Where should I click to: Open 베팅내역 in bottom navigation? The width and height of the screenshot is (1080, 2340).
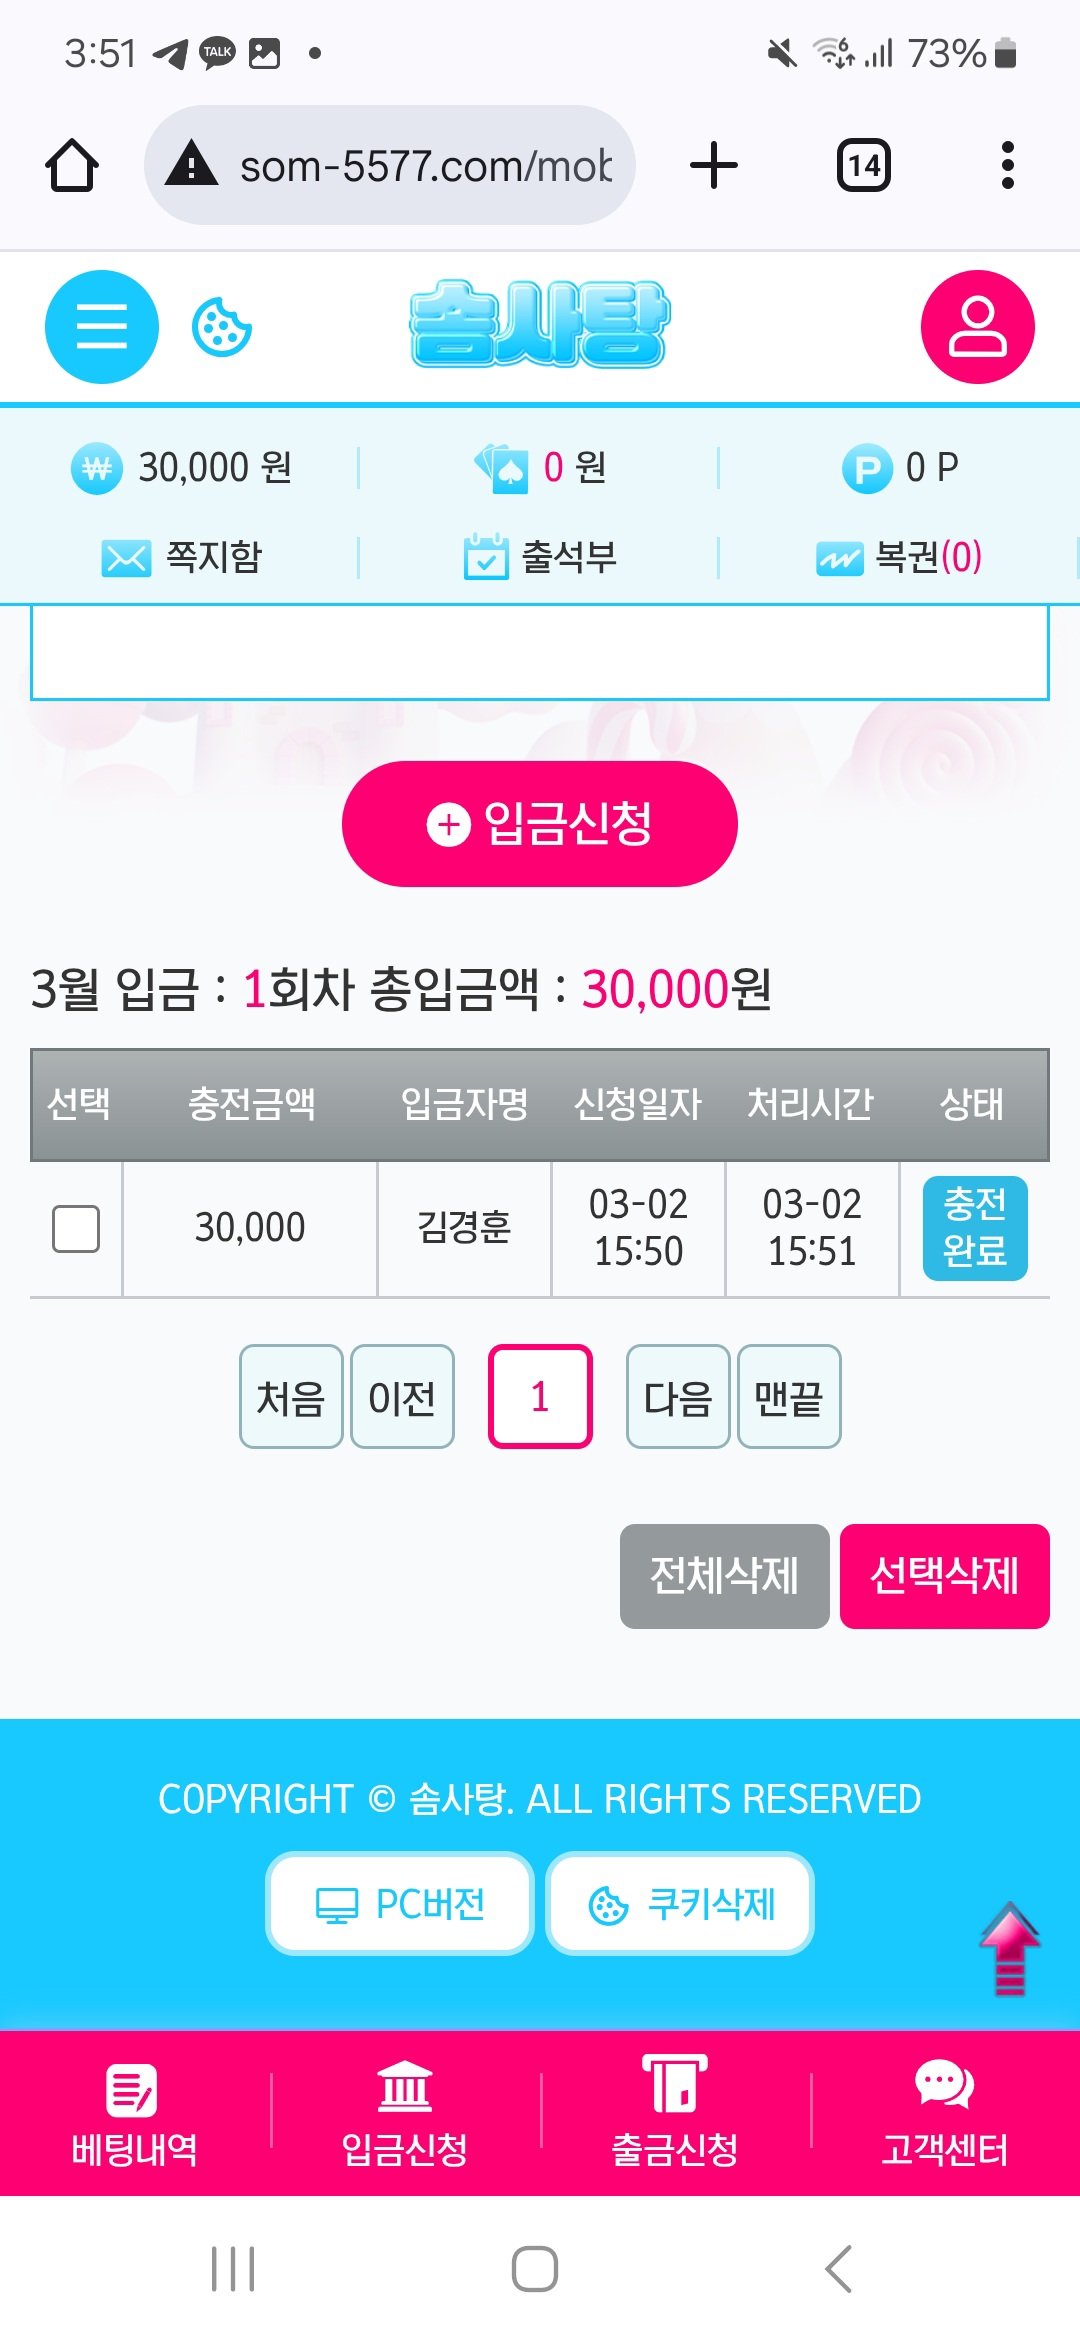coord(135,2114)
